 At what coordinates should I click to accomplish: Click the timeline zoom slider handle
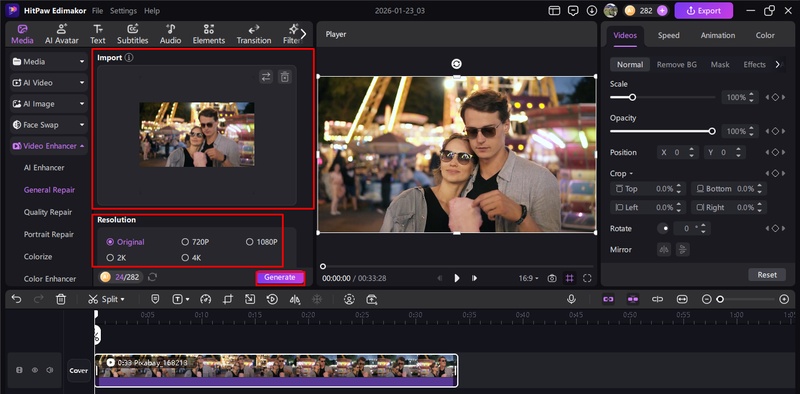720,299
